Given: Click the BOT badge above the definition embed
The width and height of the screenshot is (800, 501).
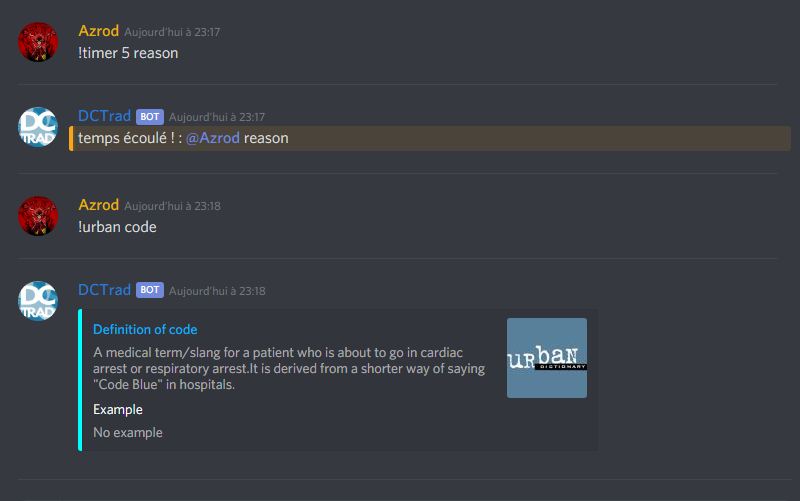Looking at the screenshot, I should point(149,290).
